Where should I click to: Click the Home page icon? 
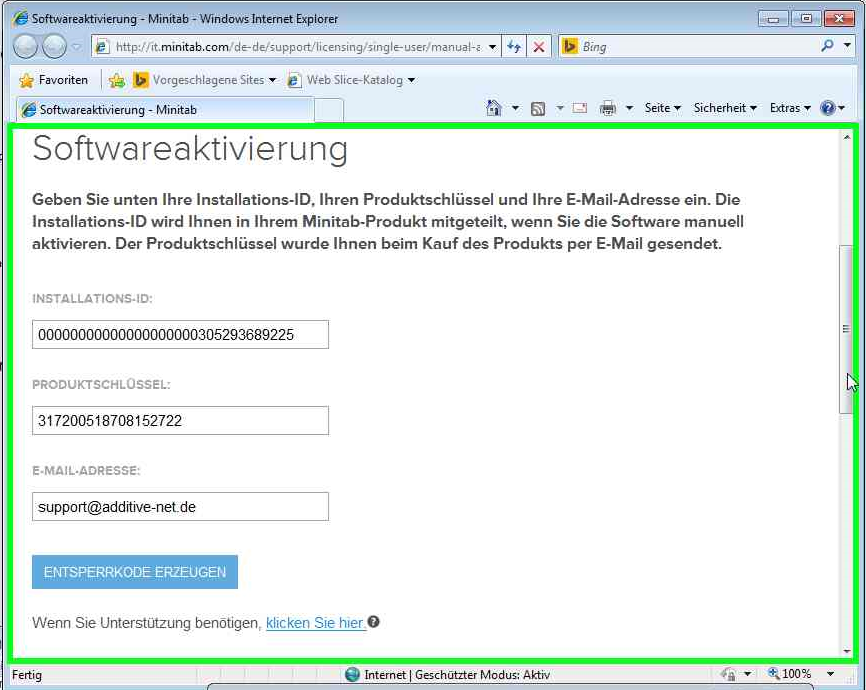click(x=494, y=108)
